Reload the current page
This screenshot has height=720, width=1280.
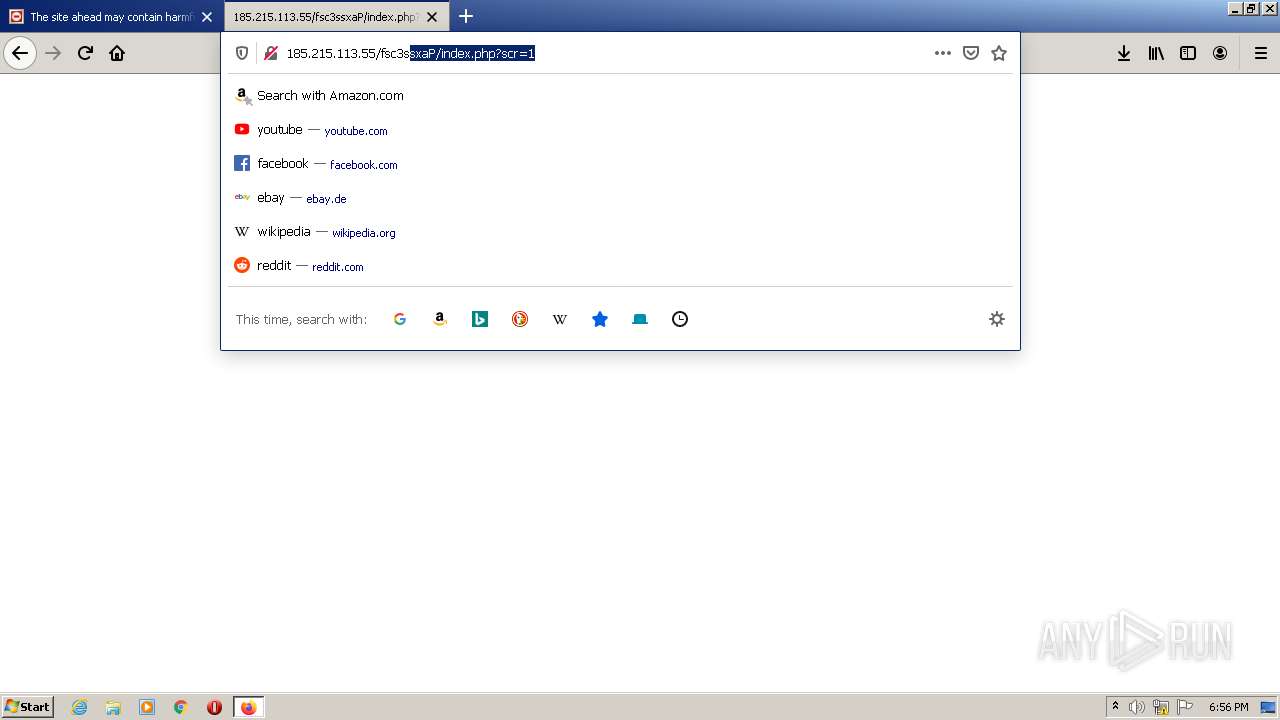(85, 53)
